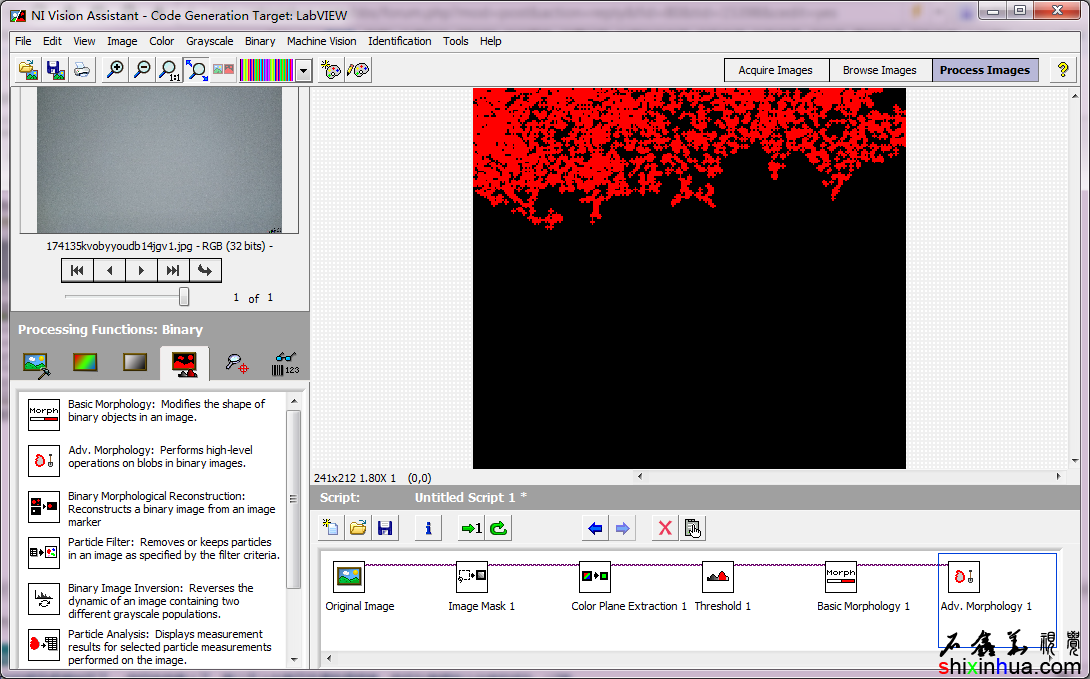The height and width of the screenshot is (679, 1090).
Task: Click the scroll-down arrow of functions list
Action: 294,659
